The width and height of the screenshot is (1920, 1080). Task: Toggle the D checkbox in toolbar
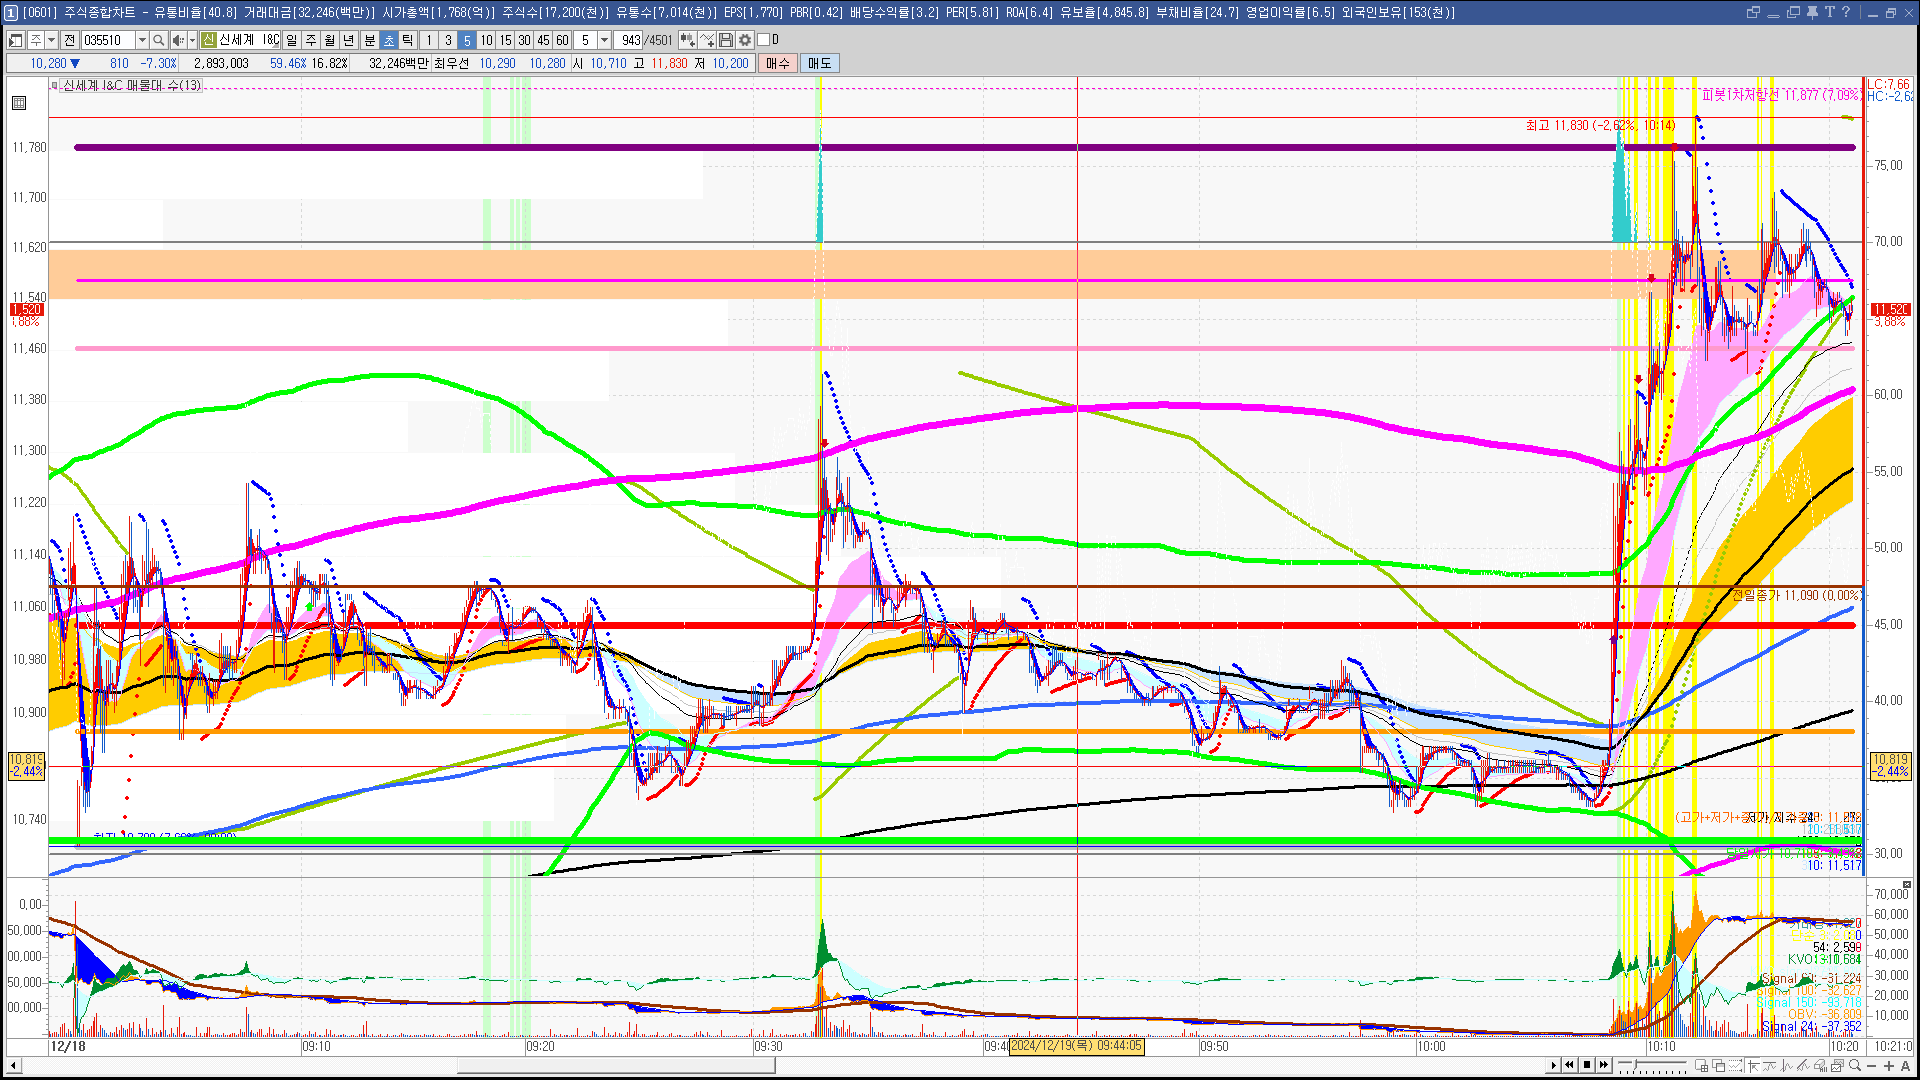tap(764, 40)
